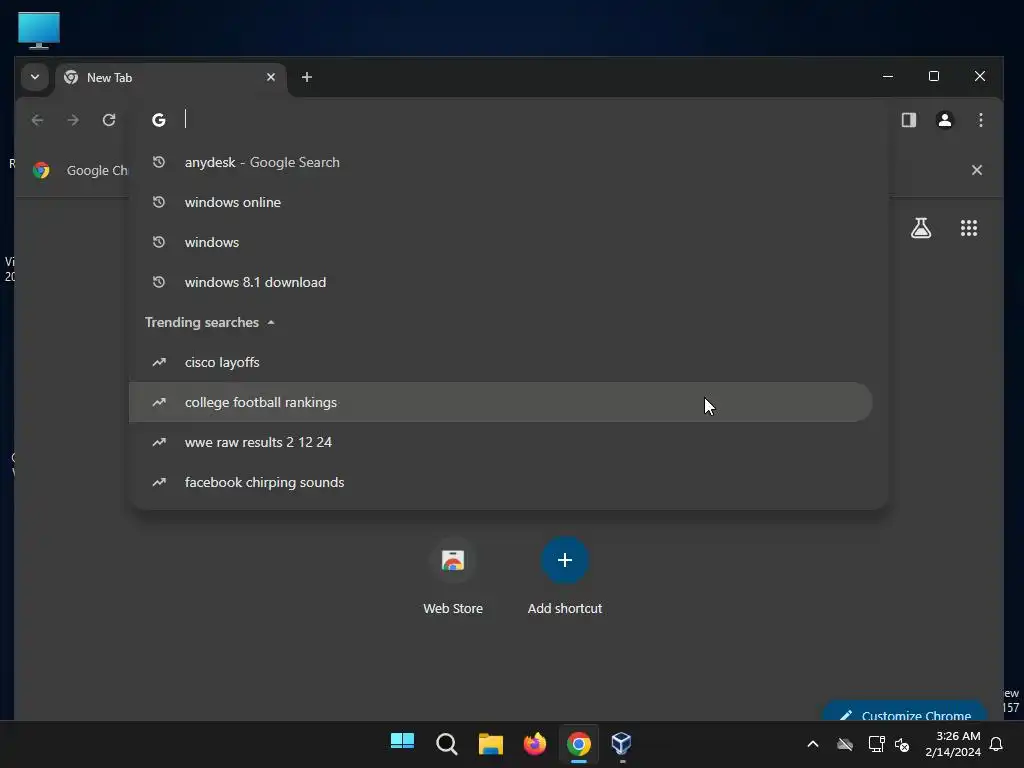Open the desktop monitor icon top left
Image resolution: width=1024 pixels, height=768 pixels.
point(39,30)
